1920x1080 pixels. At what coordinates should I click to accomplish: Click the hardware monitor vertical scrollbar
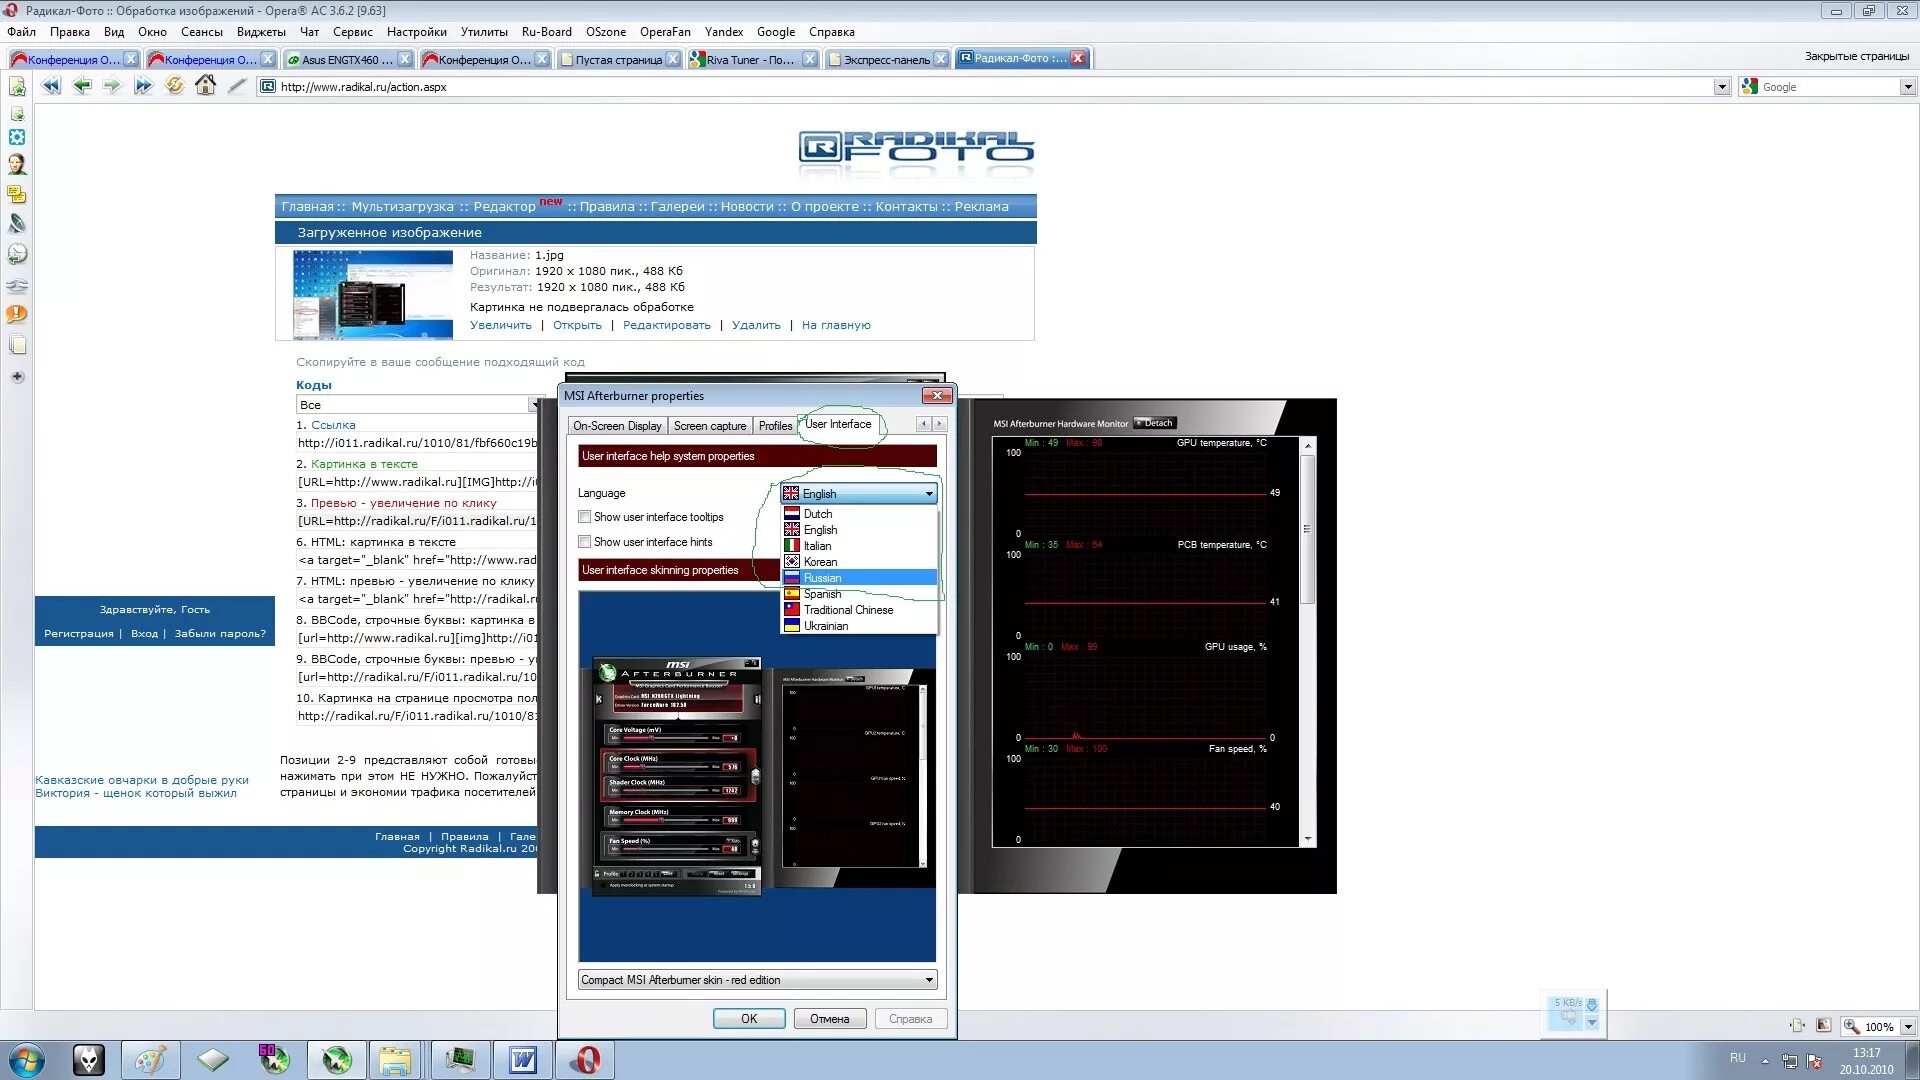pyautogui.click(x=1307, y=530)
